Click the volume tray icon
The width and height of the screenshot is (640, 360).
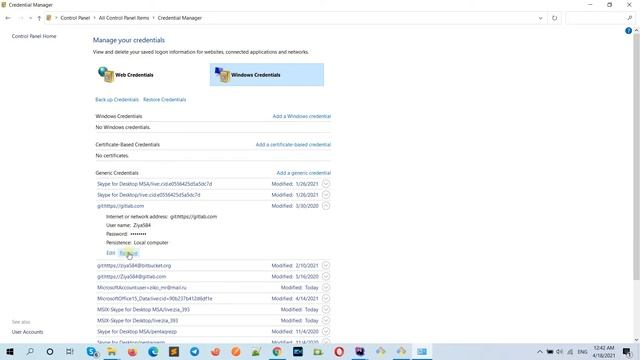point(560,351)
